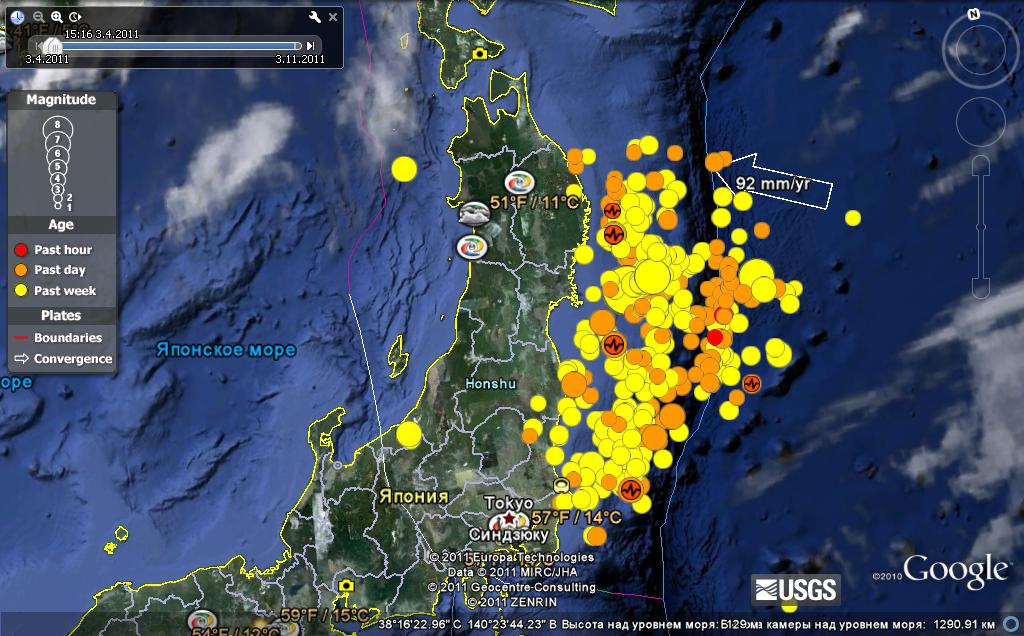Viewport: 1024px width, 636px height.
Task: Click the Японское море sea label
Action: tap(226, 350)
